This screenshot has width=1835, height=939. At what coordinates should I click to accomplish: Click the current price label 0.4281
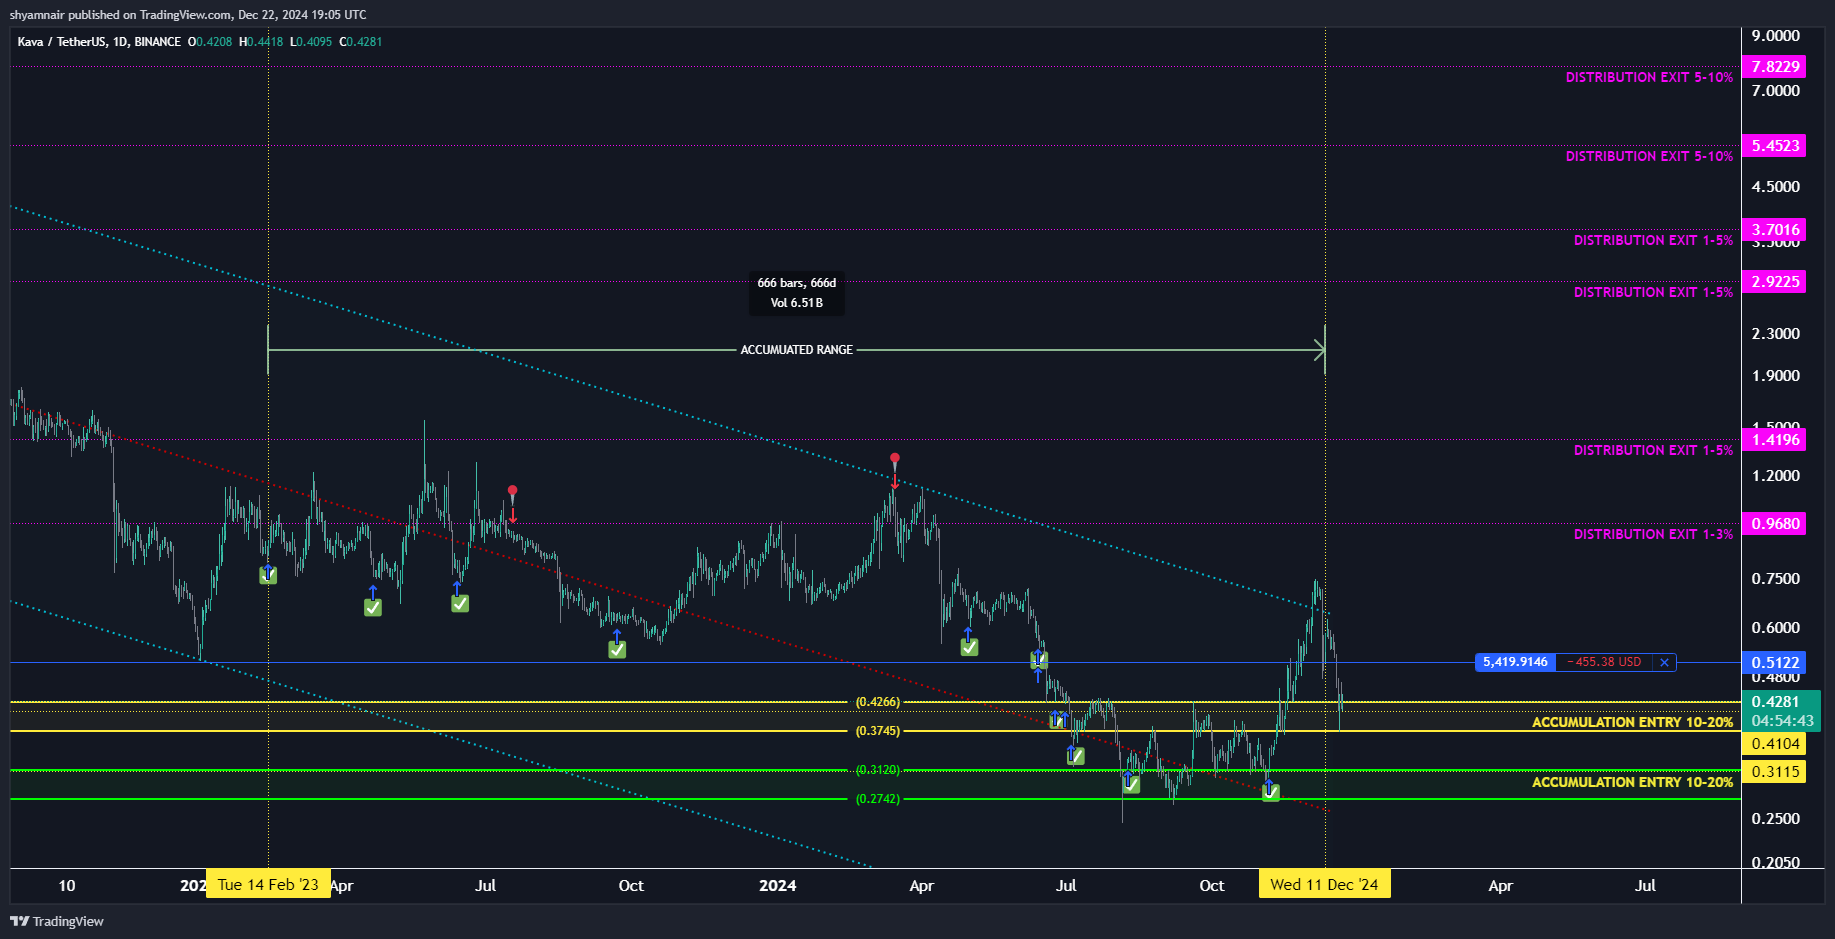click(x=1776, y=701)
